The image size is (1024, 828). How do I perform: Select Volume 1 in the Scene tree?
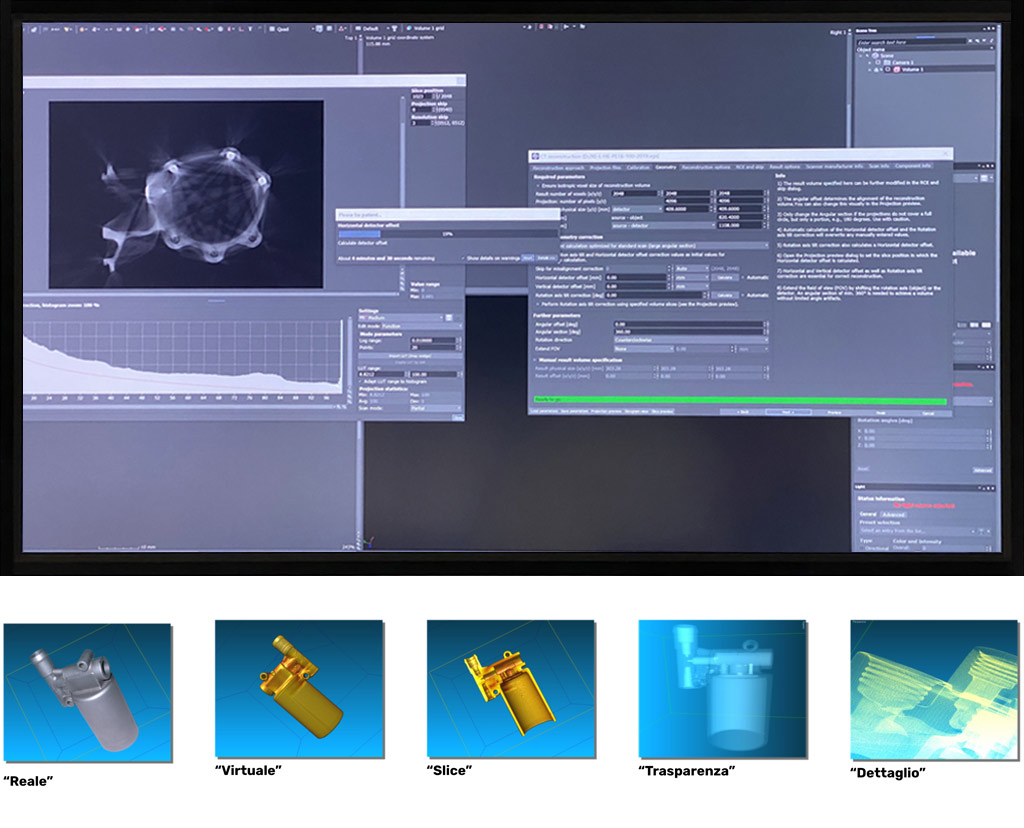pyautogui.click(x=912, y=69)
